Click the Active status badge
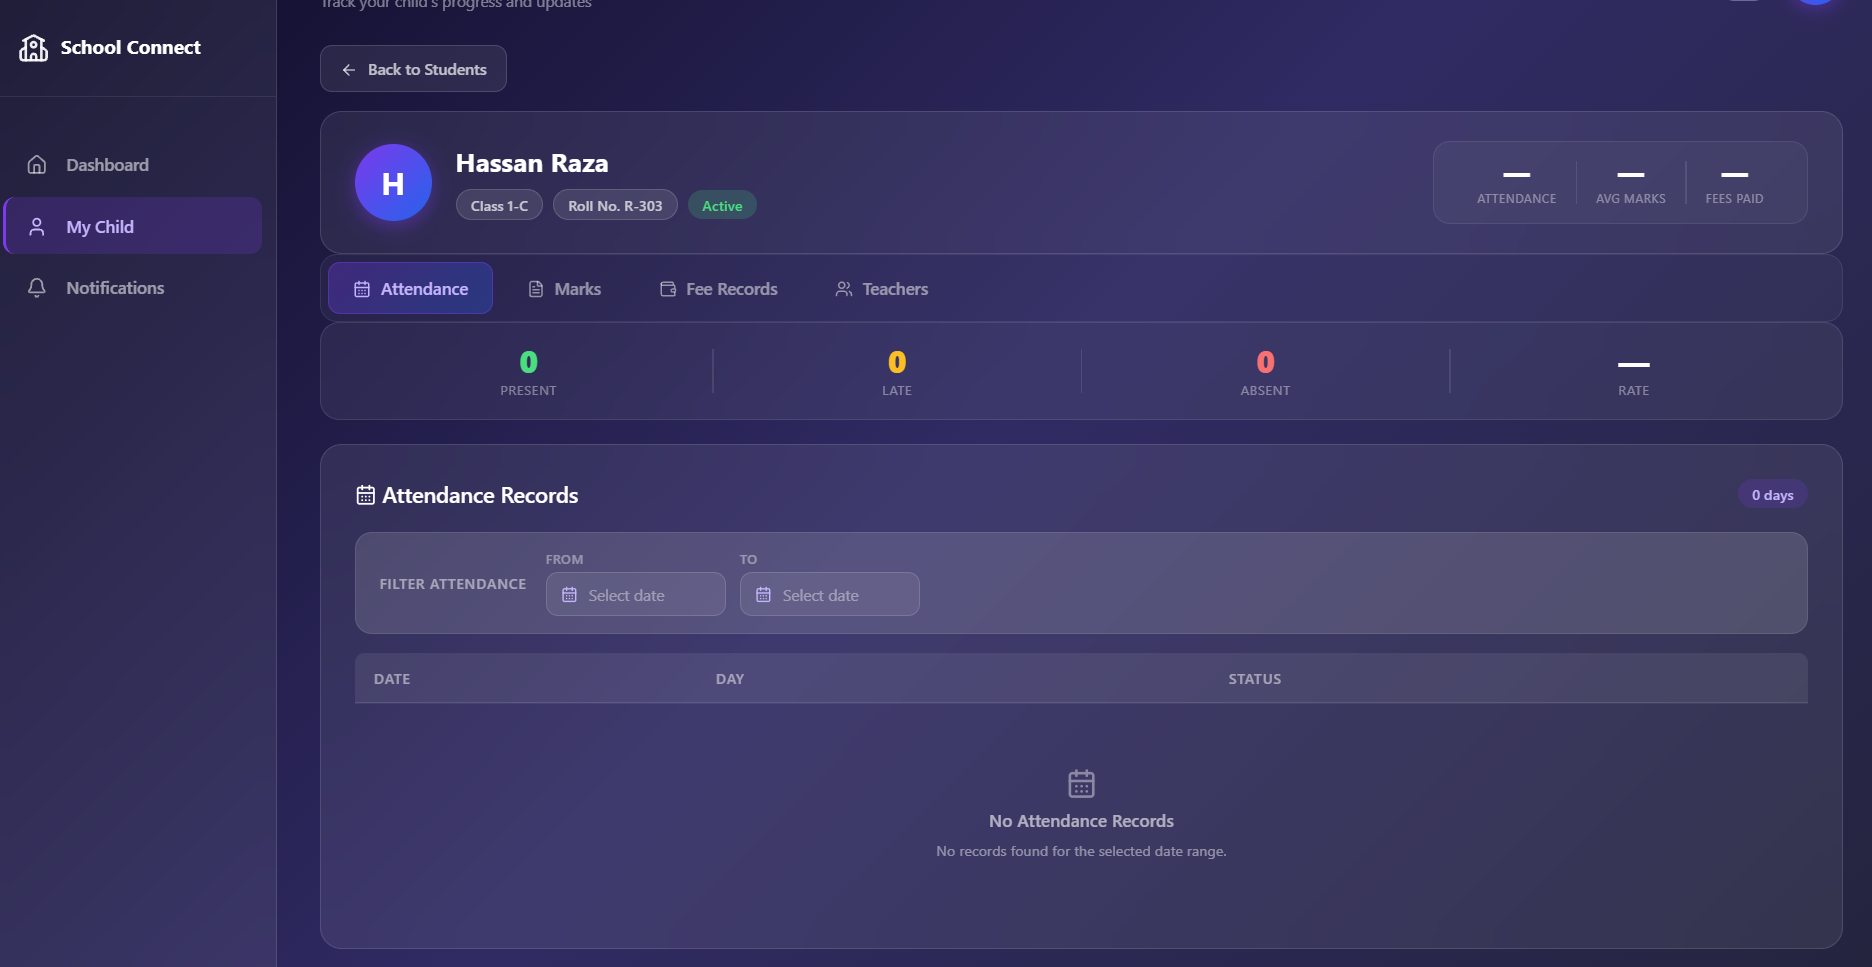 pos(722,206)
